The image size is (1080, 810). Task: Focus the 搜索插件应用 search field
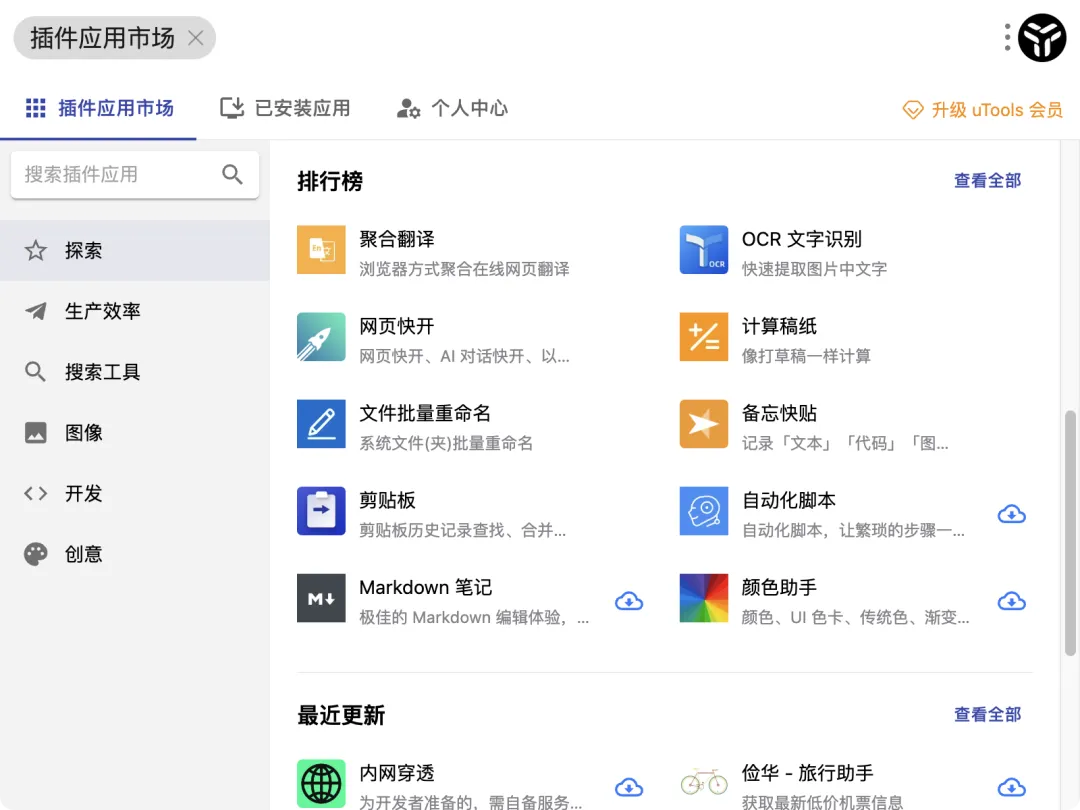(135, 174)
